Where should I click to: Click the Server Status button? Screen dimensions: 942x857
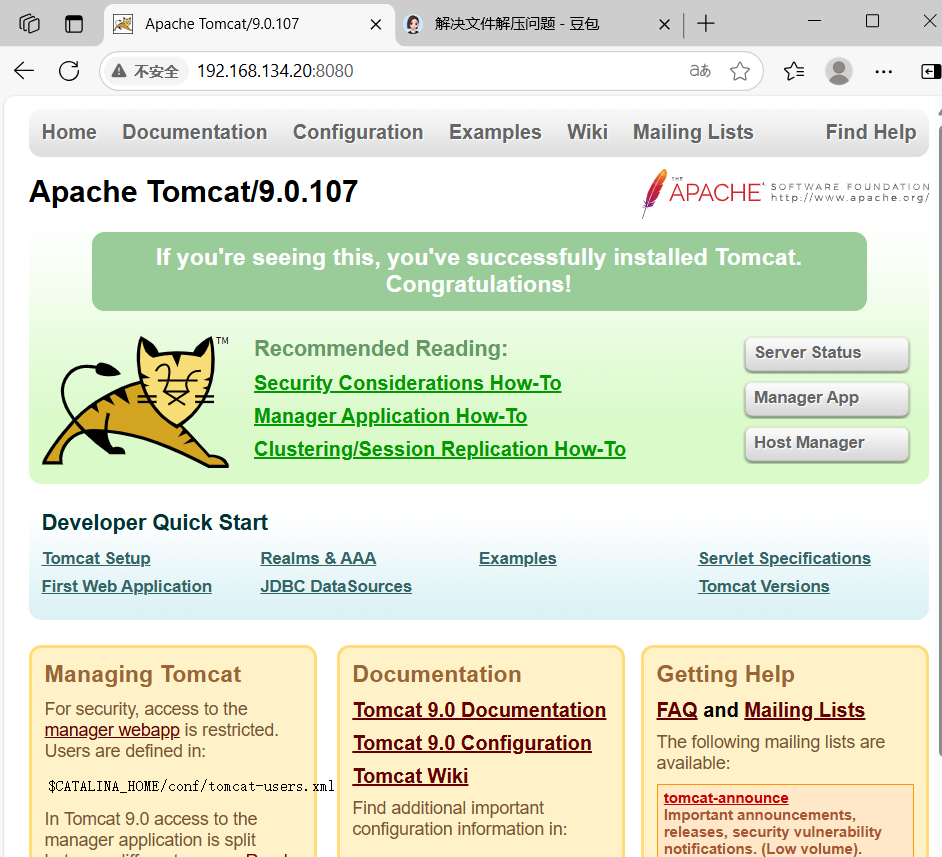pos(827,354)
